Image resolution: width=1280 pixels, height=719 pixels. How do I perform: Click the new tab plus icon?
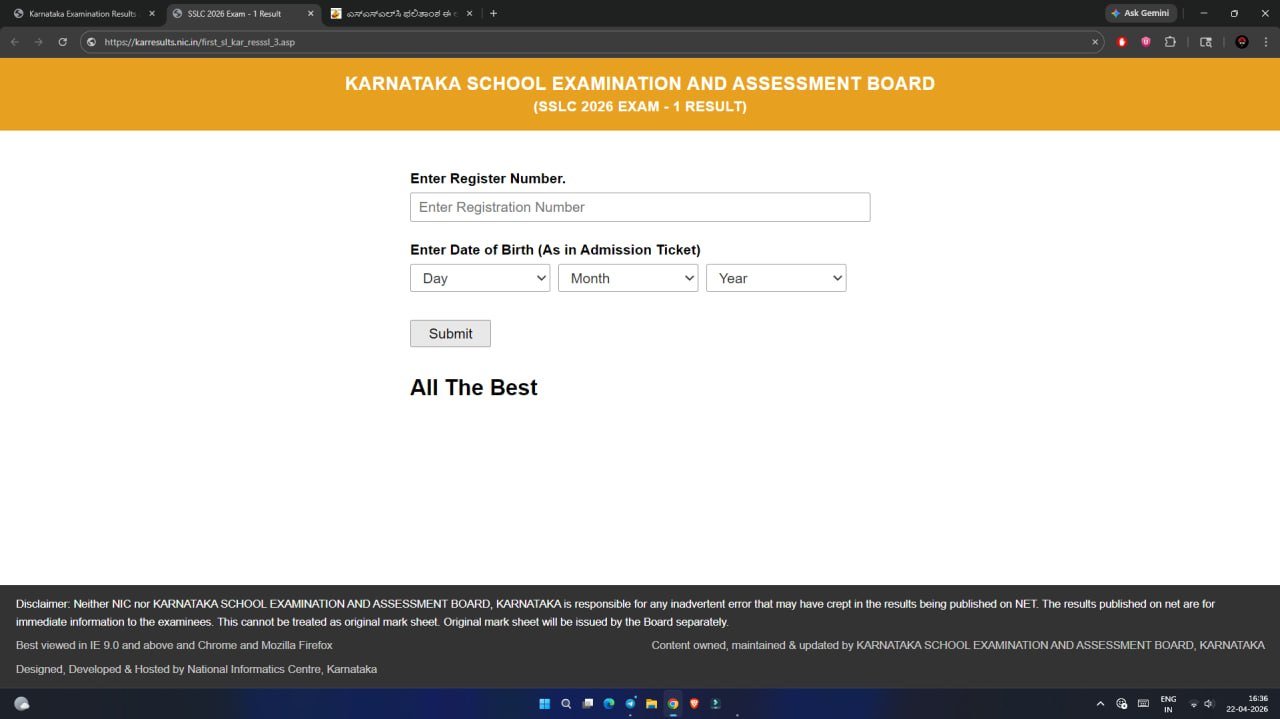493,14
